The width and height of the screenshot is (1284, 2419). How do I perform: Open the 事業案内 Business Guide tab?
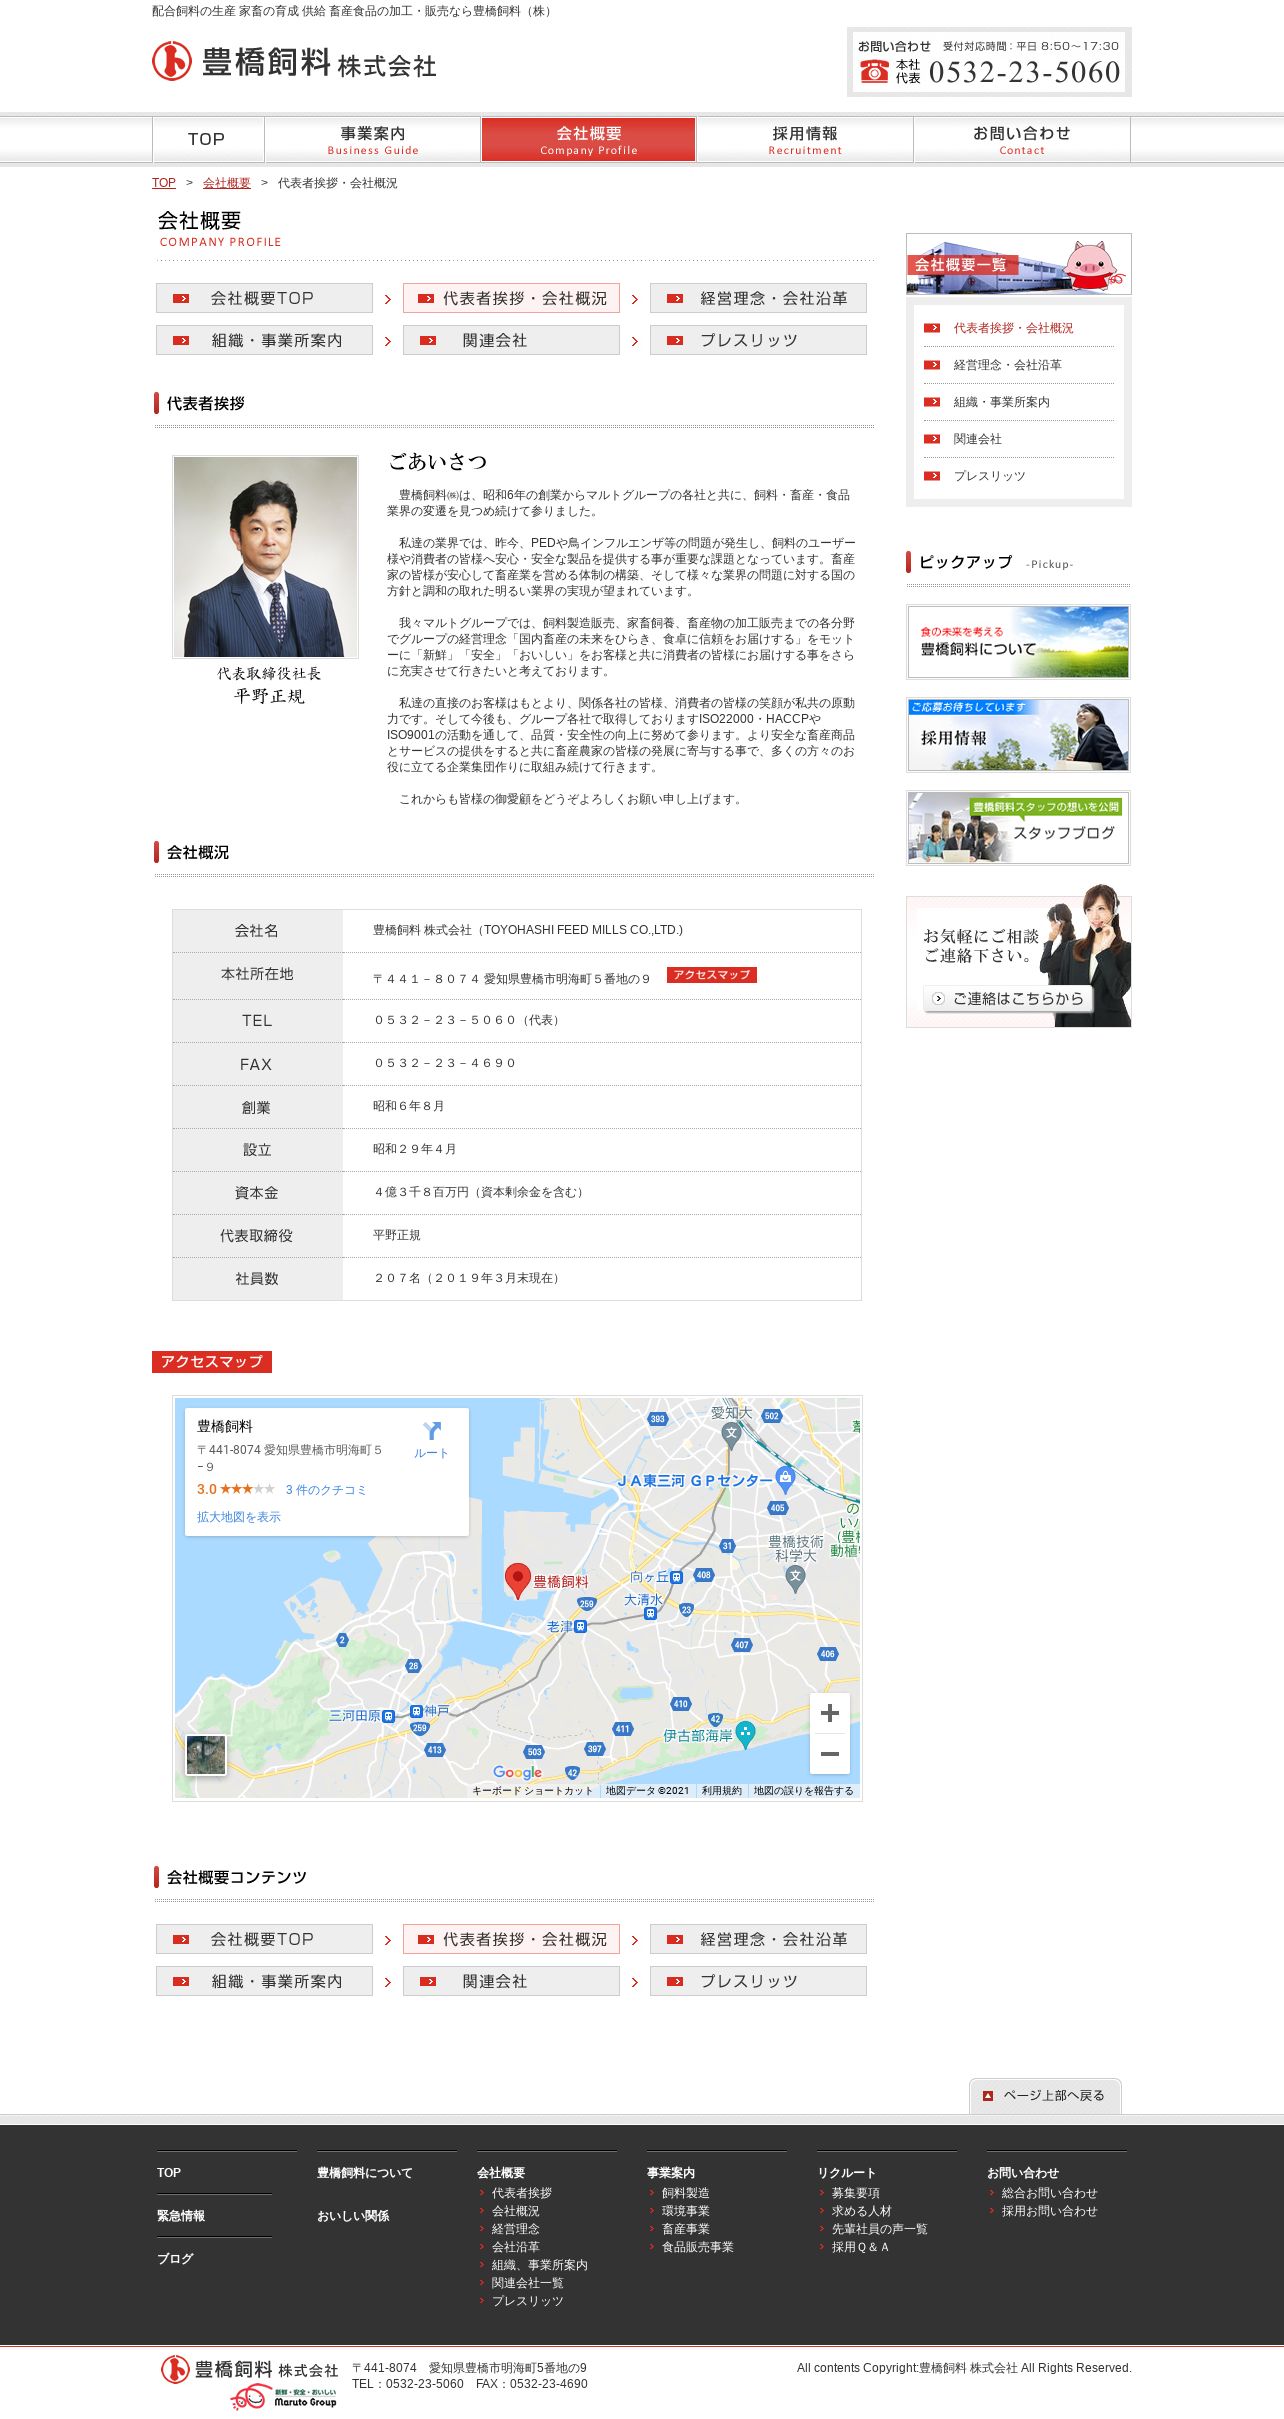point(372,139)
